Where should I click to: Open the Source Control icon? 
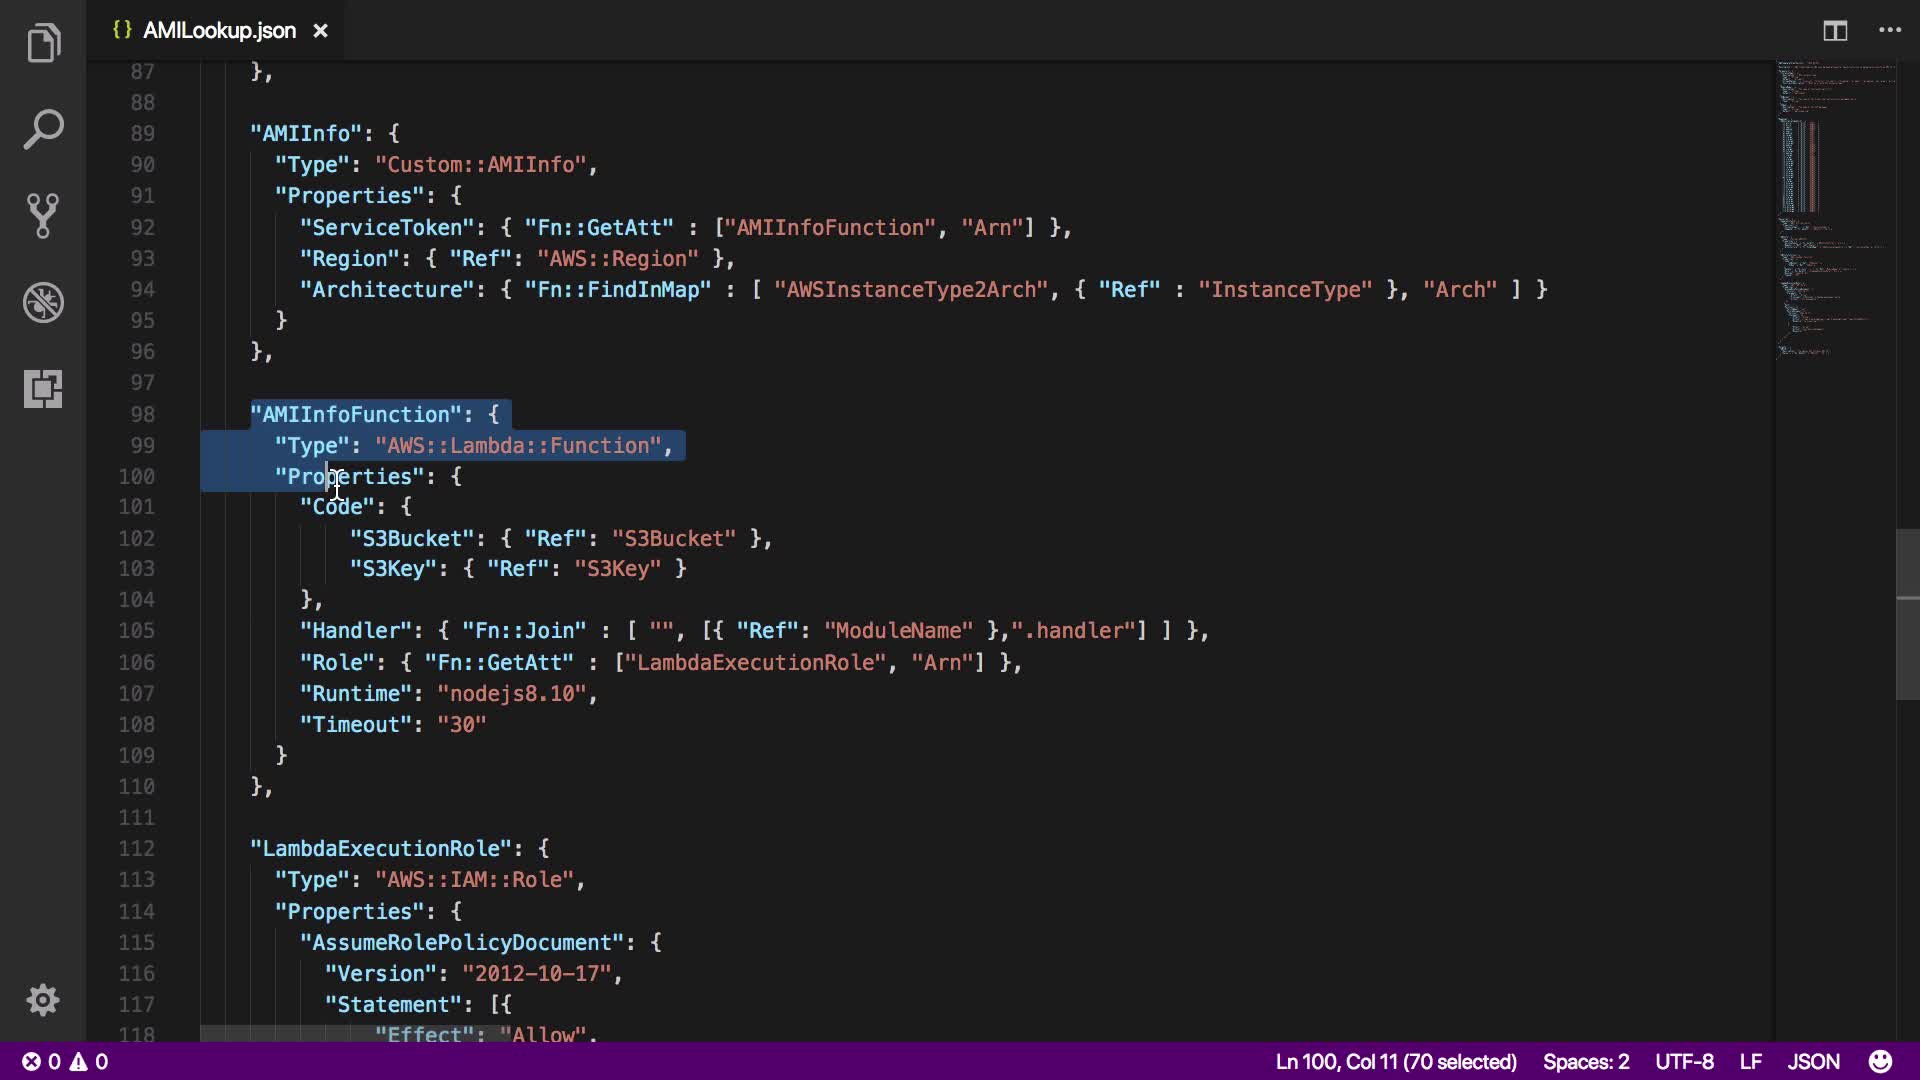pyautogui.click(x=43, y=215)
